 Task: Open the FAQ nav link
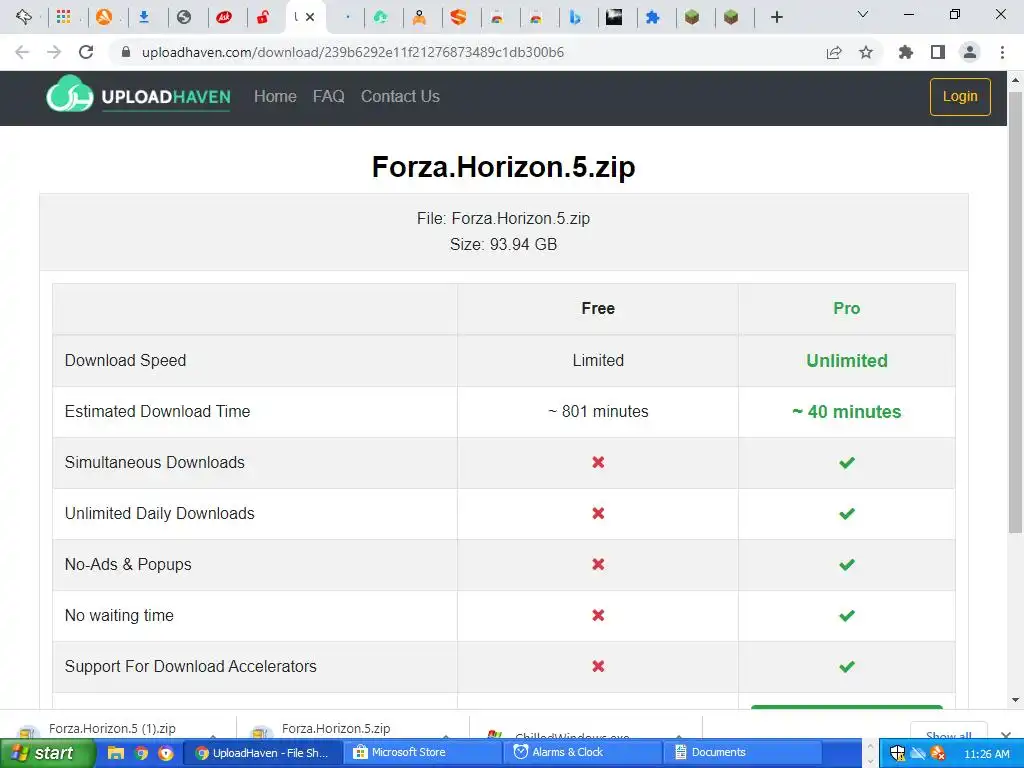click(x=328, y=96)
